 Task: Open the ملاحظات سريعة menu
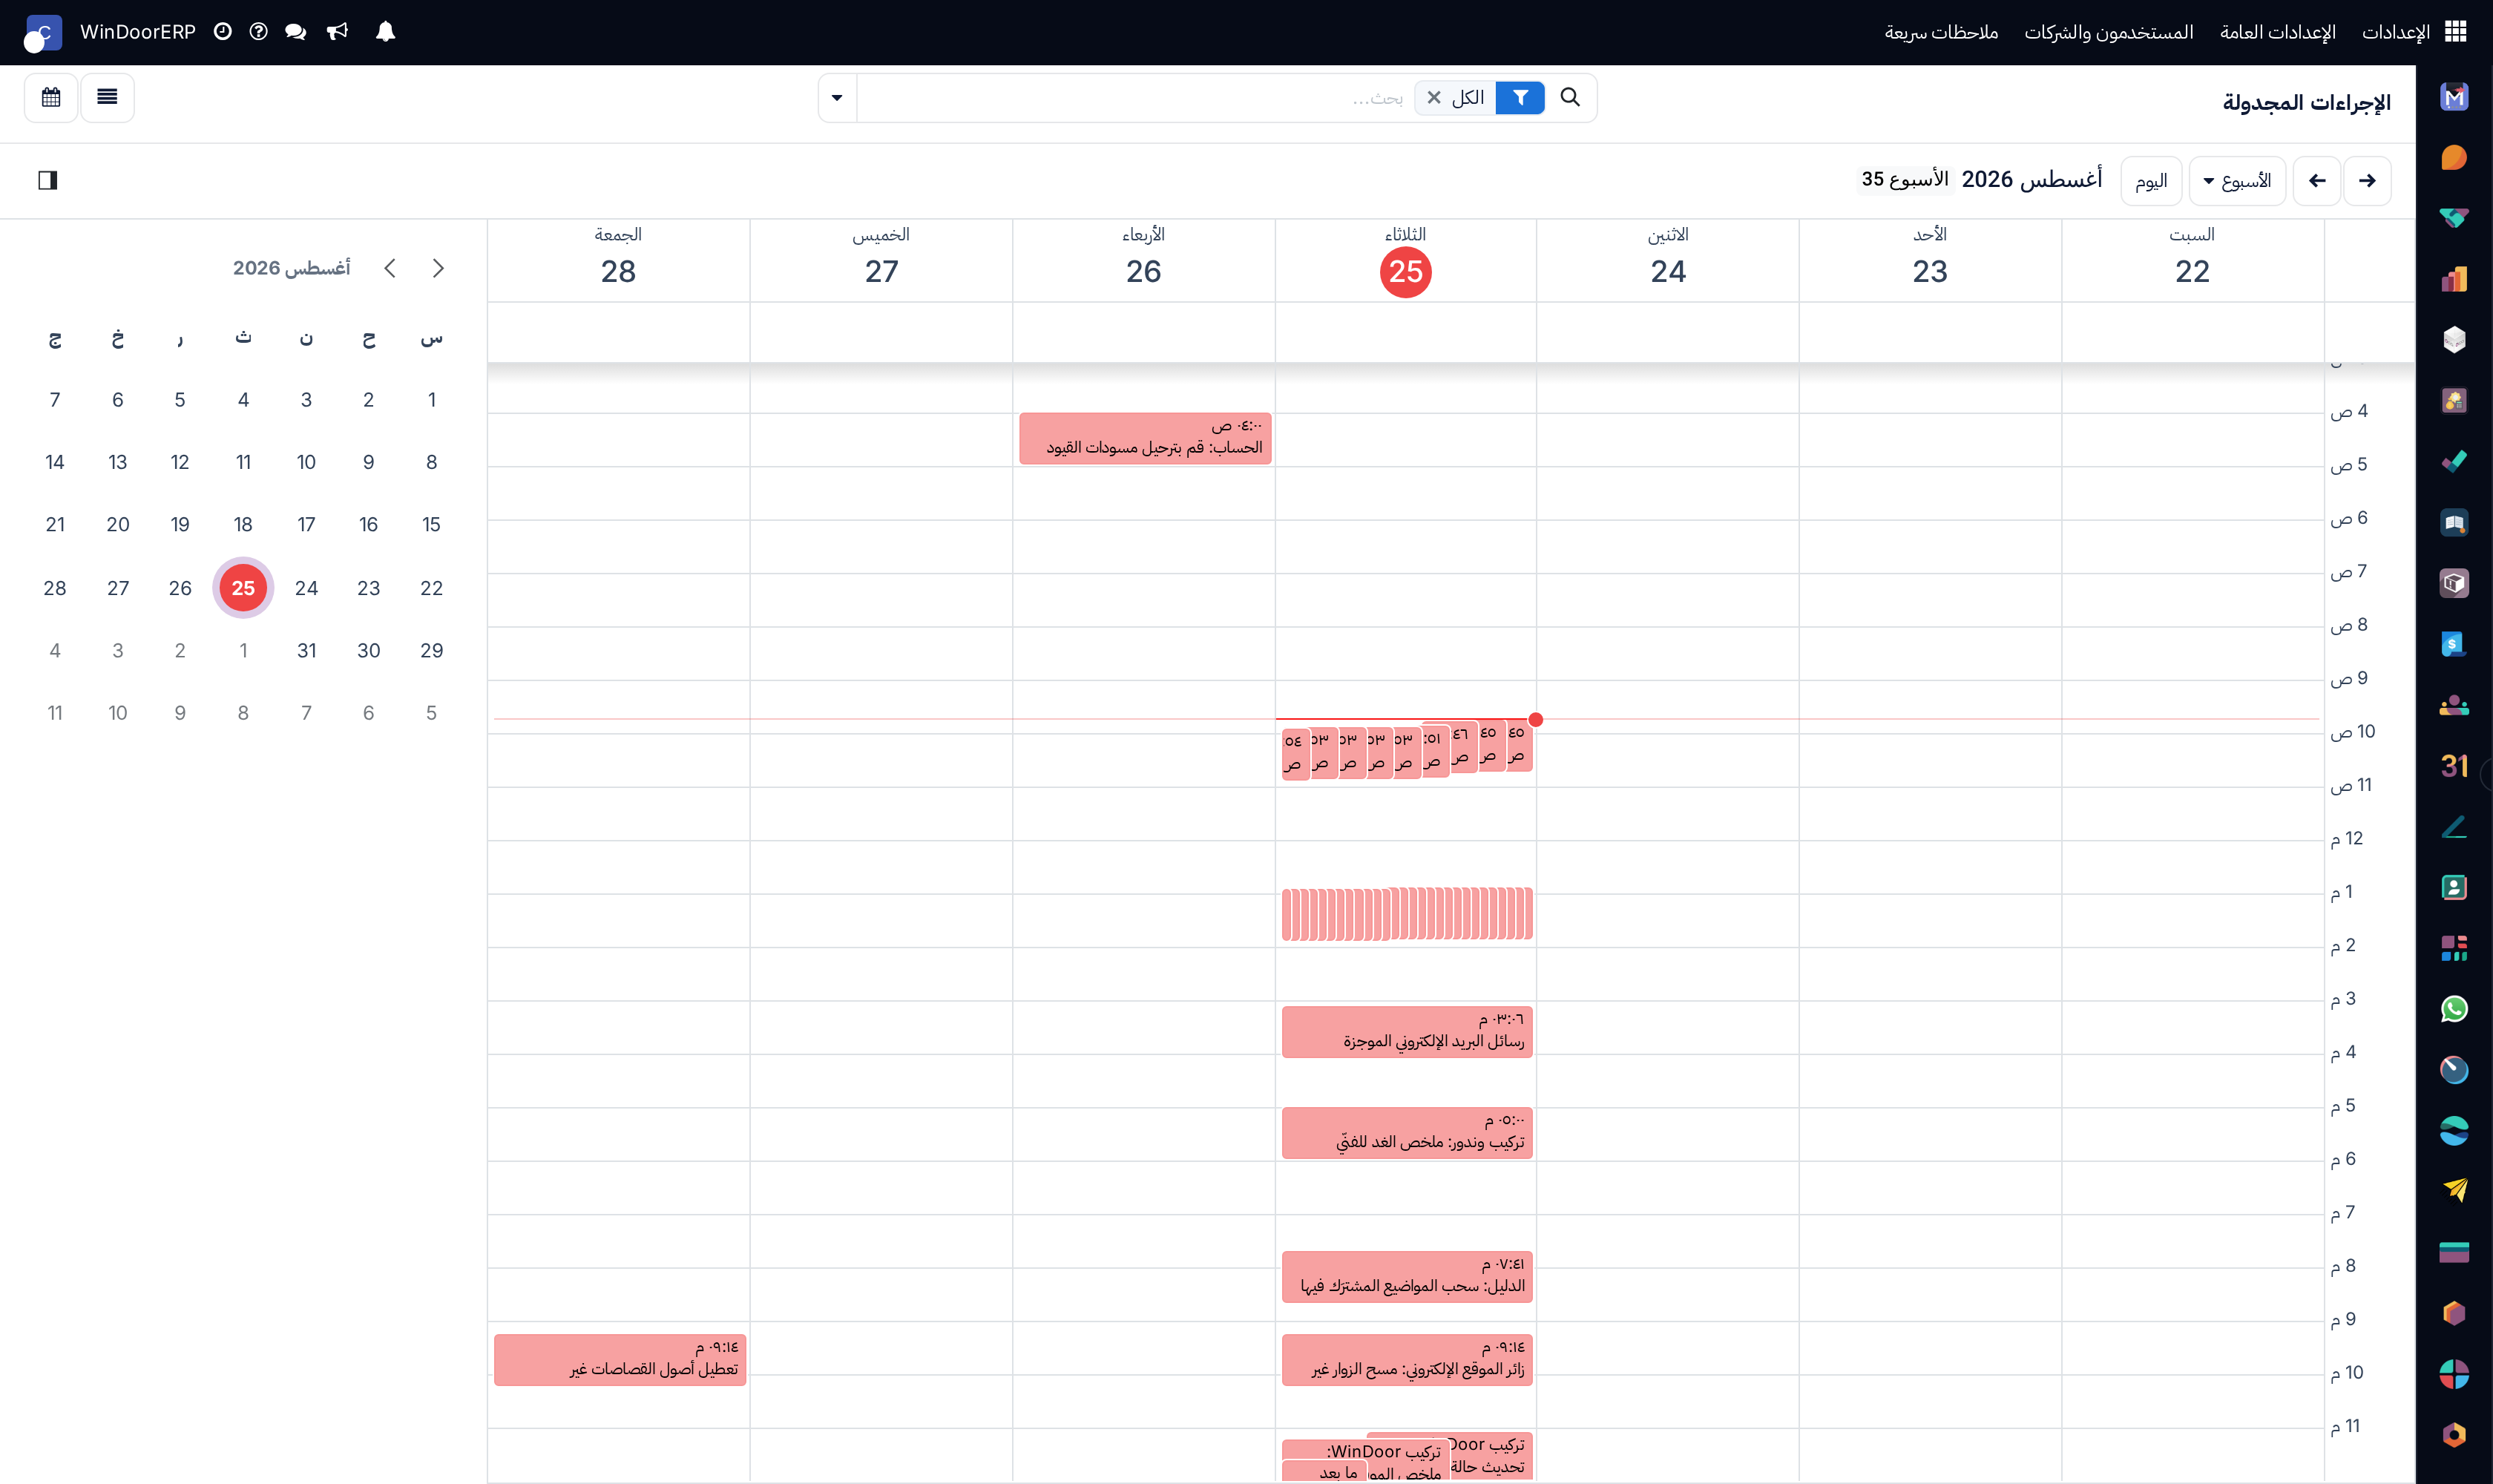click(x=1941, y=32)
